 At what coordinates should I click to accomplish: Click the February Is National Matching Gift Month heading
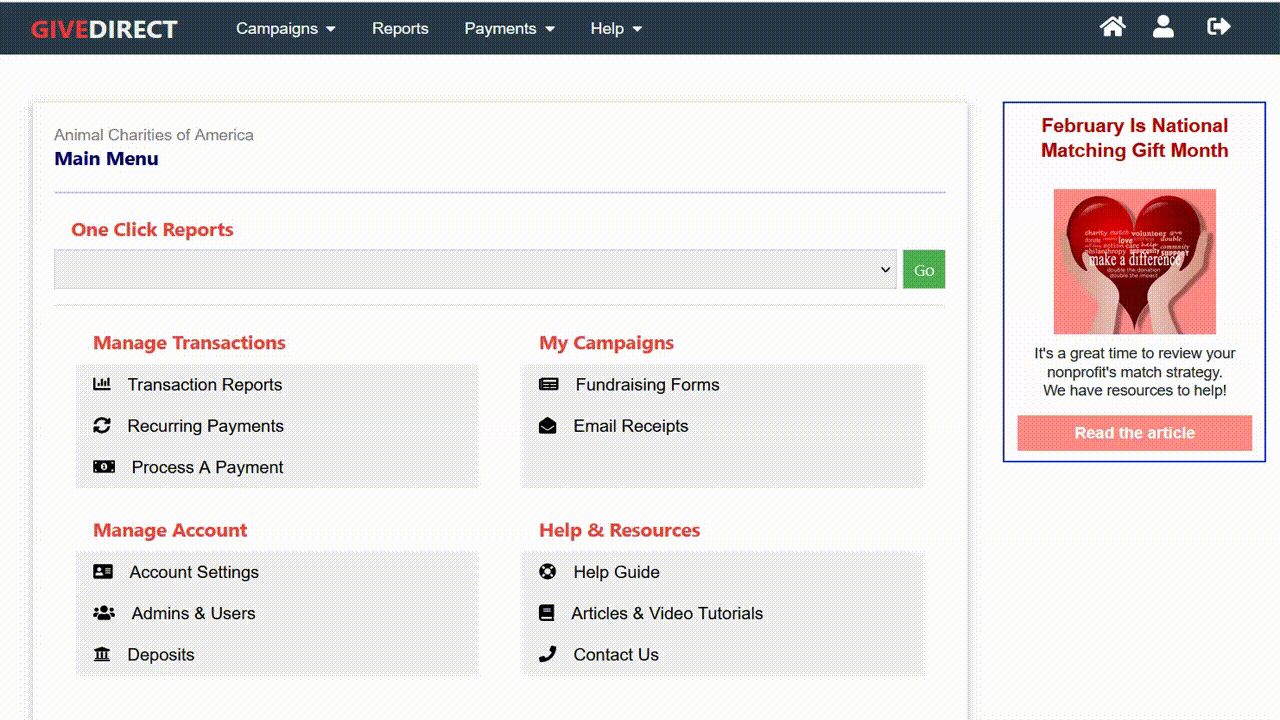click(1134, 138)
